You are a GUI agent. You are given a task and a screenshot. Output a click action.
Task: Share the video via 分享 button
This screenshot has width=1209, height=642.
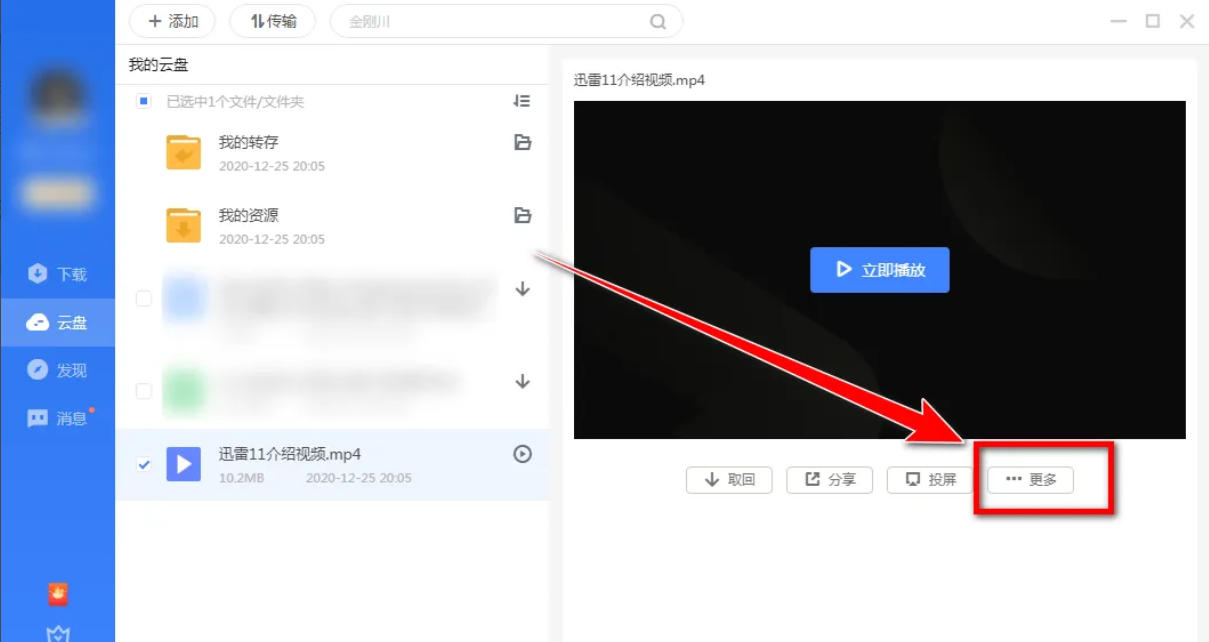(829, 479)
